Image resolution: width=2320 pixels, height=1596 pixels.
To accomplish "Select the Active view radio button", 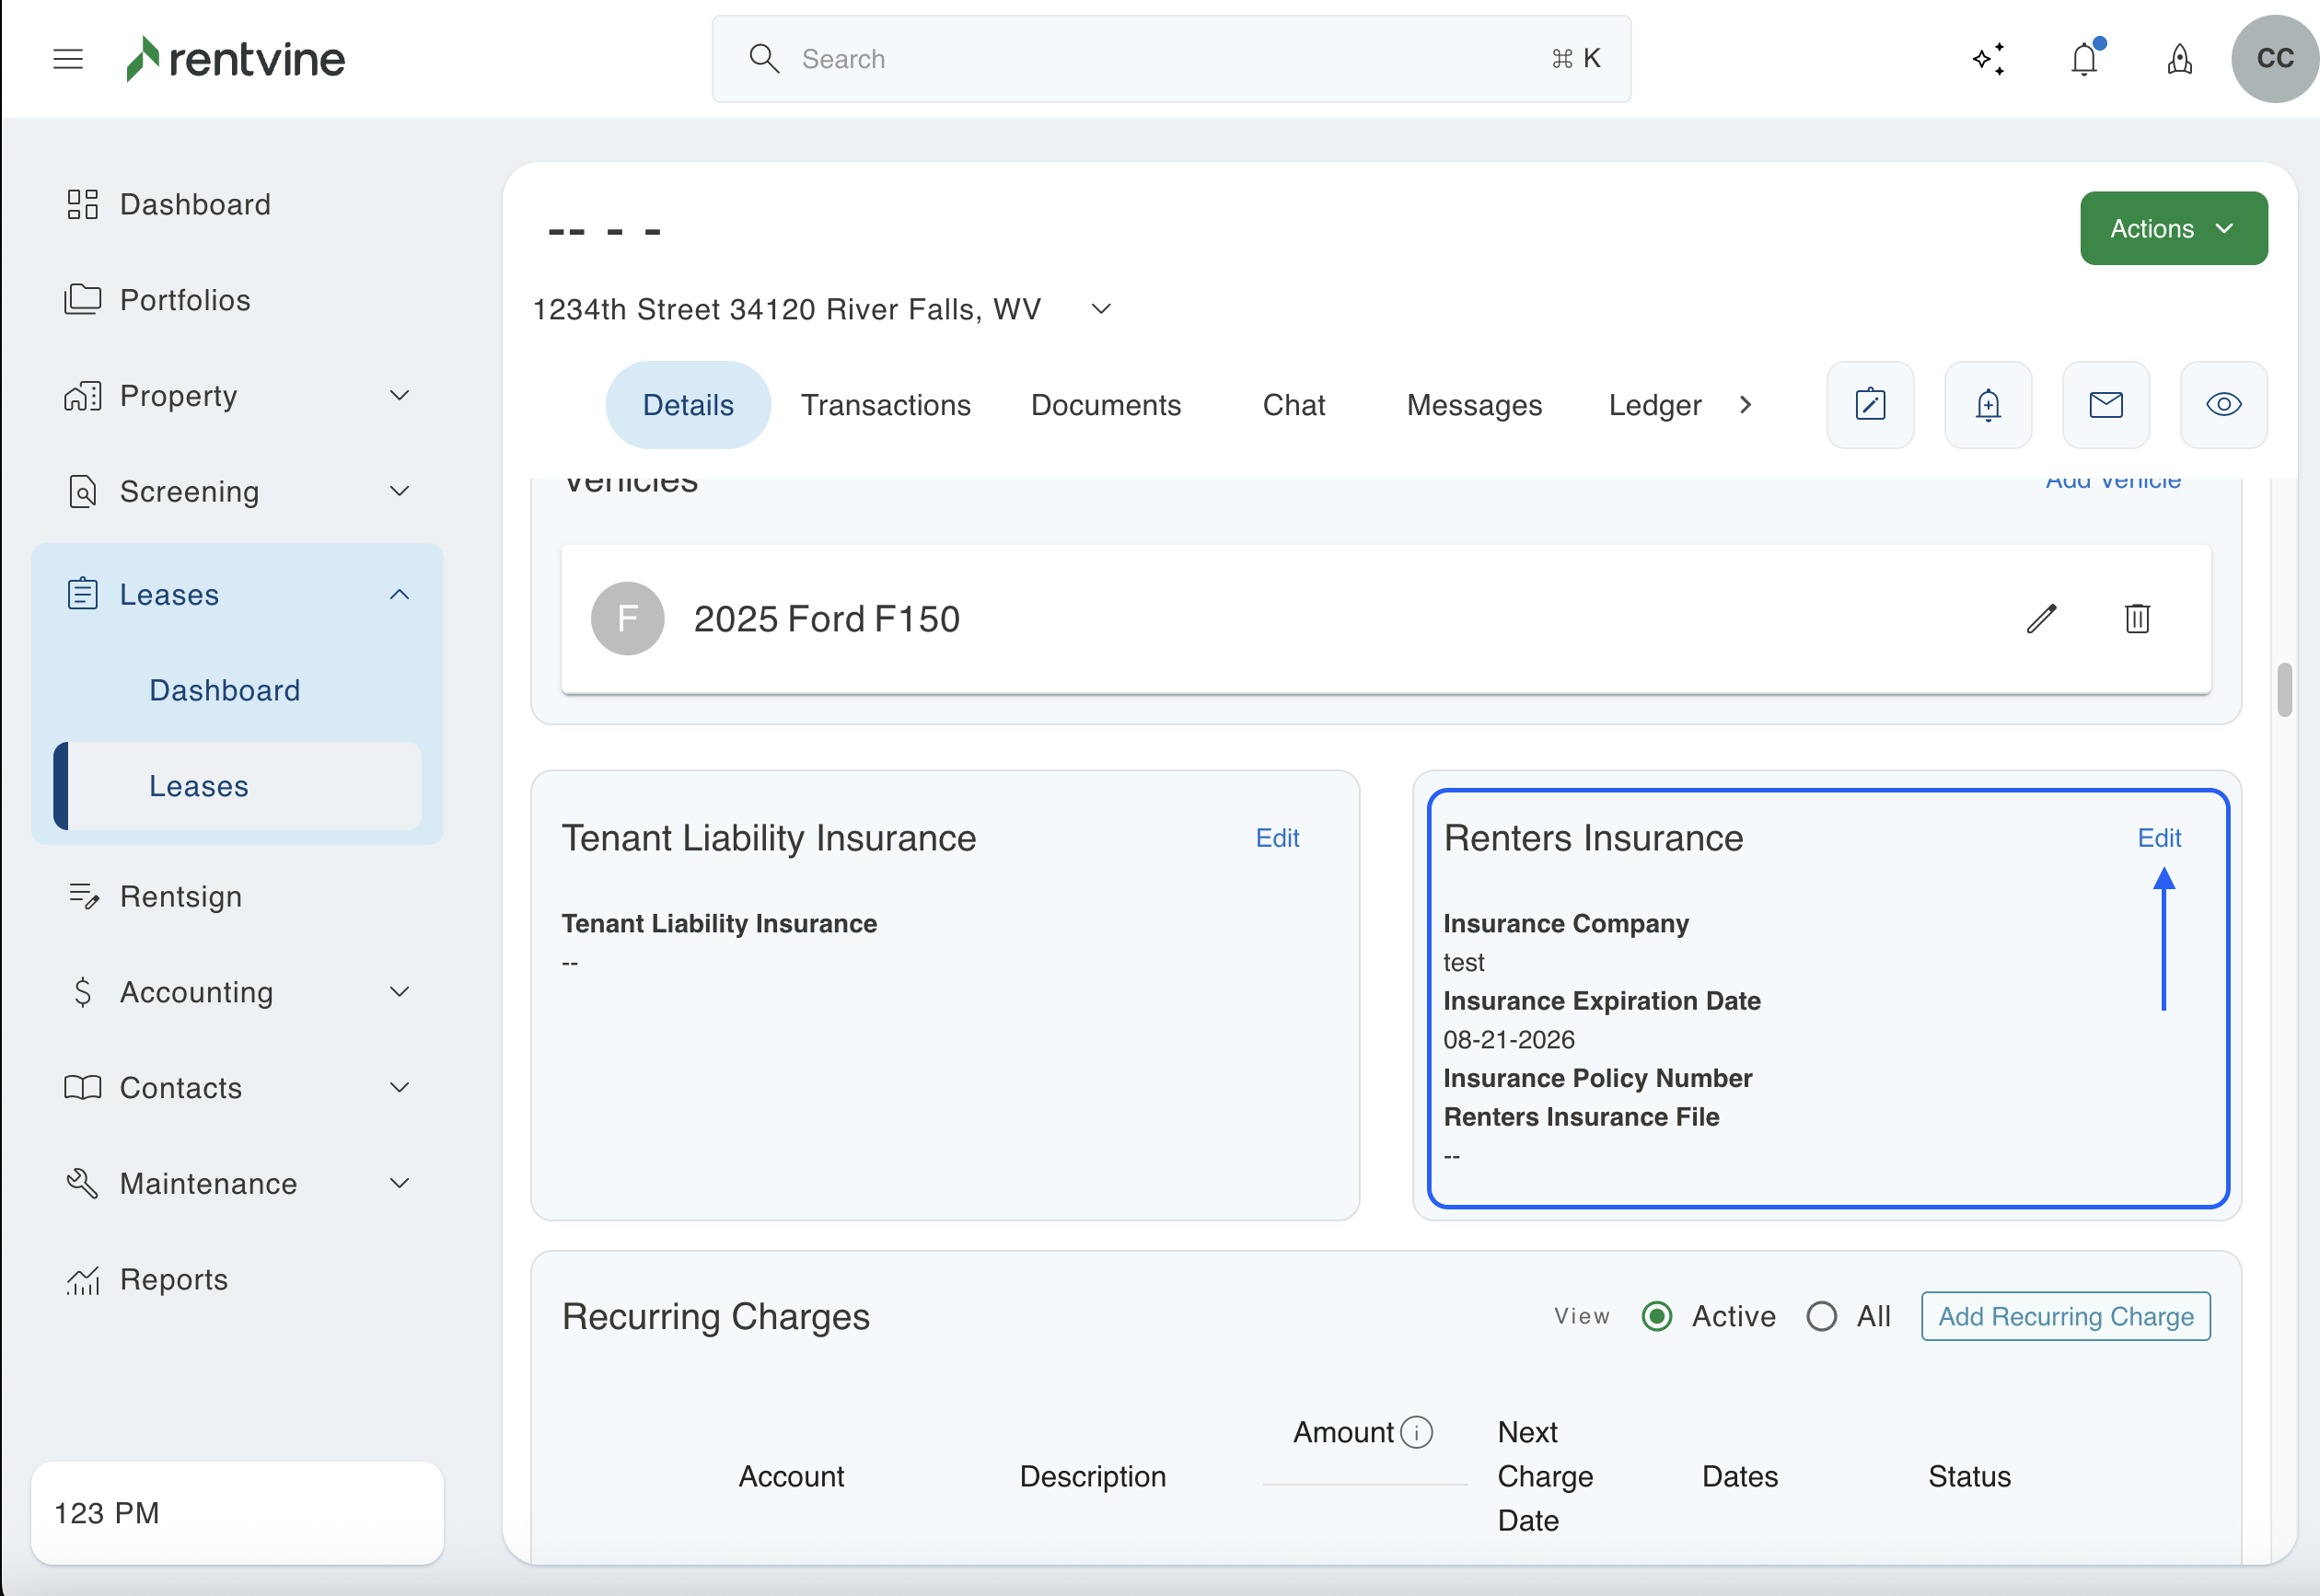I will [1657, 1316].
